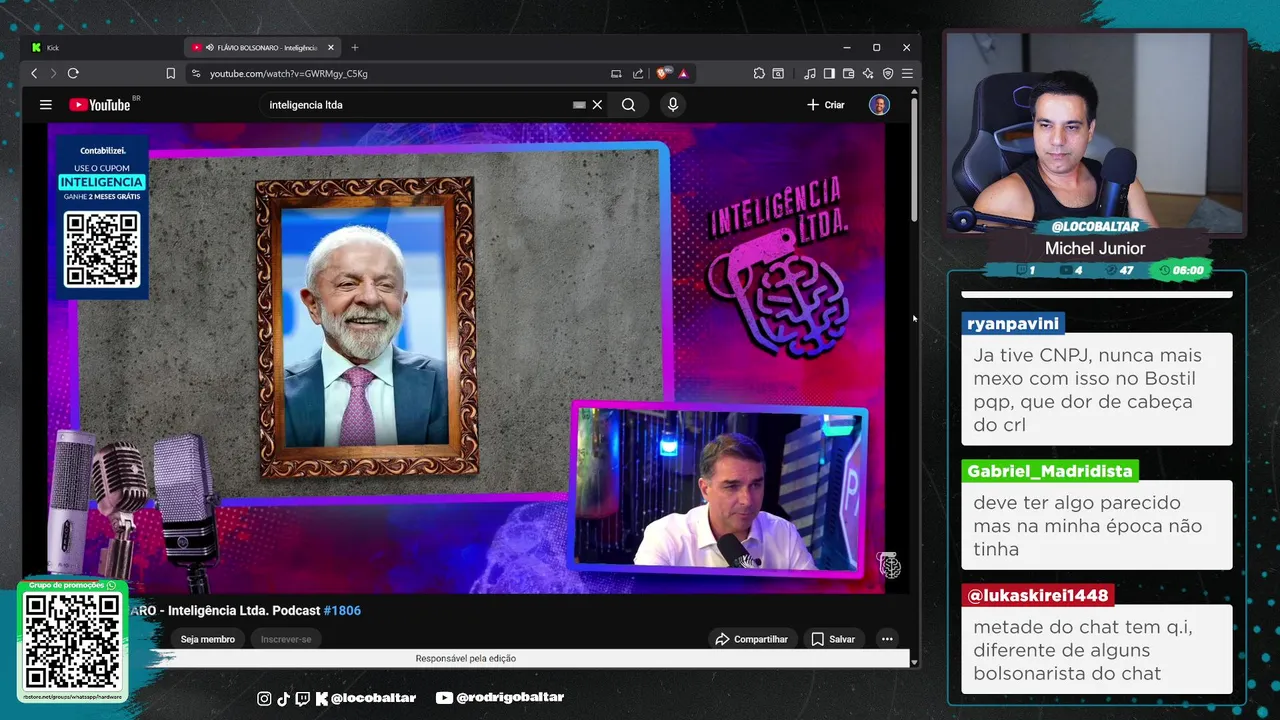Click the Grupo de promoções QR code

coord(73,640)
